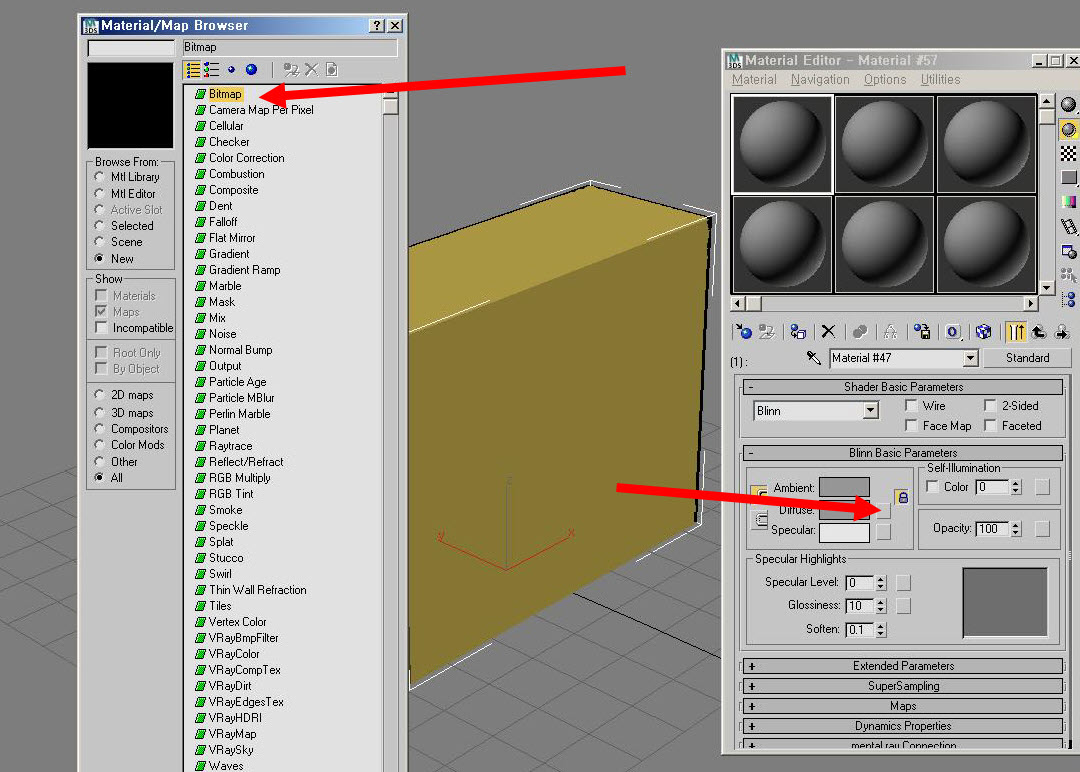1080x772 pixels.
Task: Click Update Scene Materials from Library icon
Action: tap(291, 70)
